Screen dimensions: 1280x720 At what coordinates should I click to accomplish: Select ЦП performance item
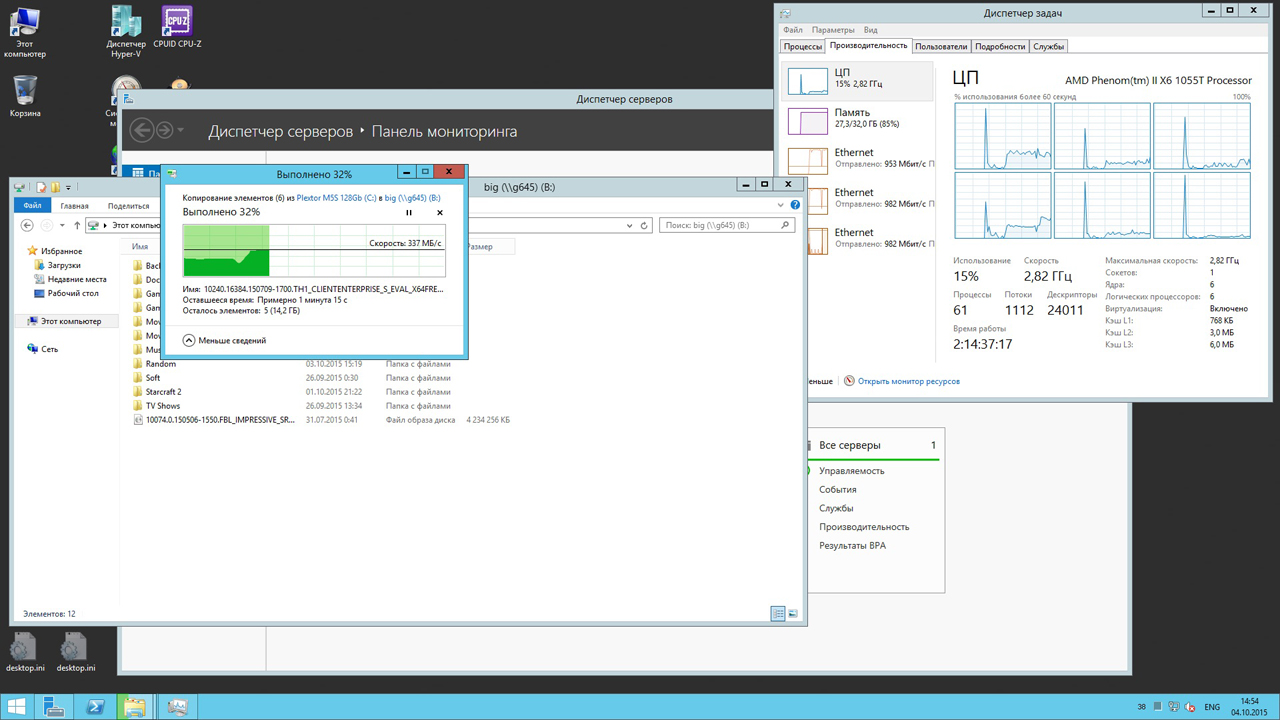(x=857, y=80)
